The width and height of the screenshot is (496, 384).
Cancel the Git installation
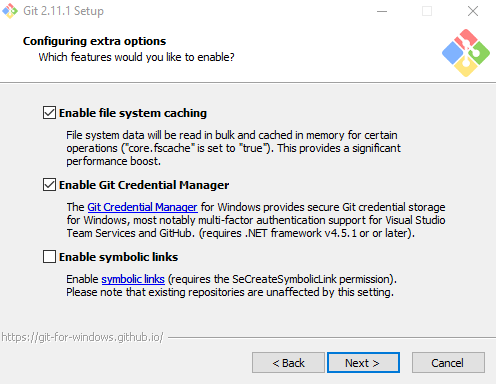pyautogui.click(x=448, y=363)
